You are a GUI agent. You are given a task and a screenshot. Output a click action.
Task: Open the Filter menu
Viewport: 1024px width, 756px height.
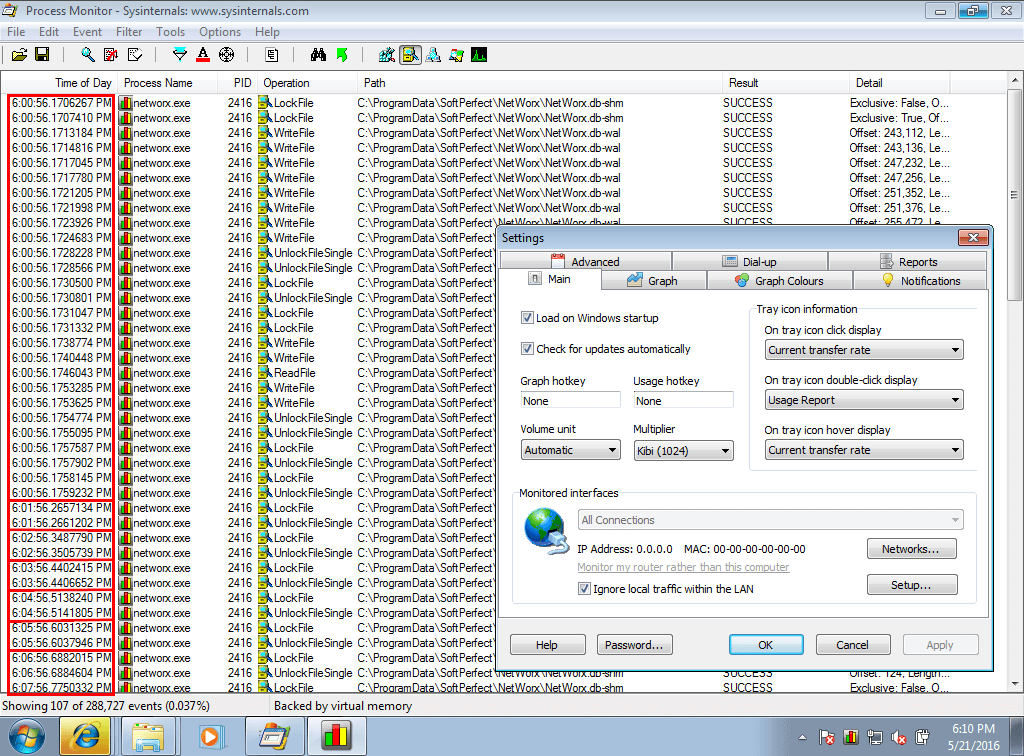point(129,32)
